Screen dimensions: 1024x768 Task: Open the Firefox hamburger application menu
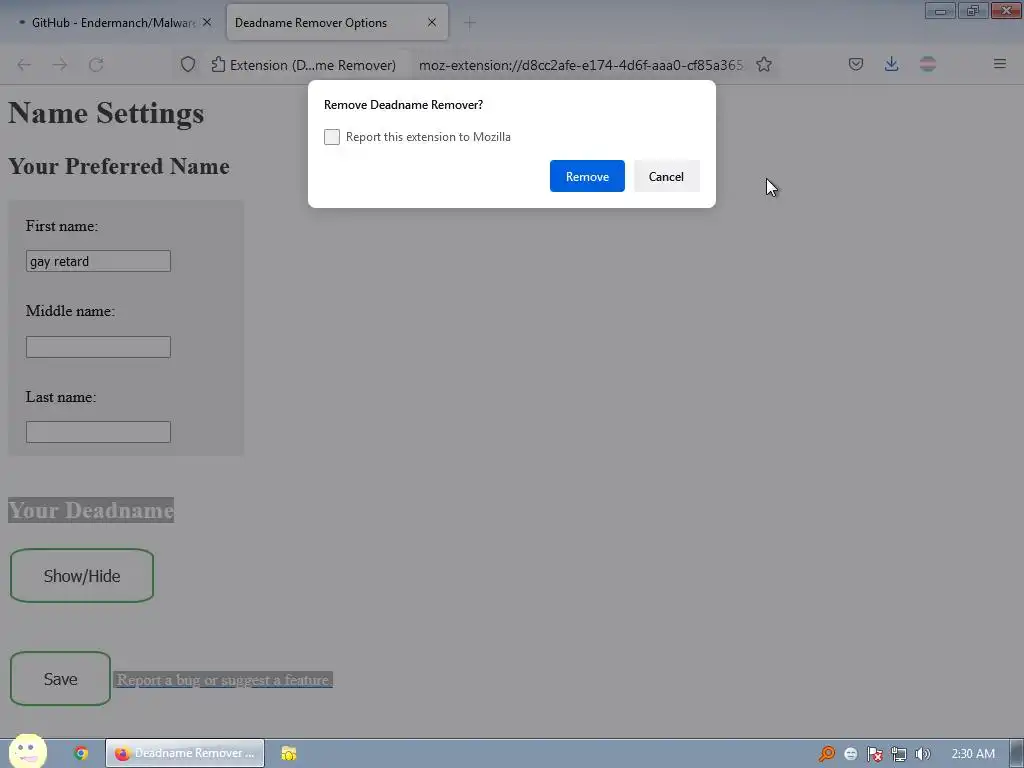coord(1000,64)
